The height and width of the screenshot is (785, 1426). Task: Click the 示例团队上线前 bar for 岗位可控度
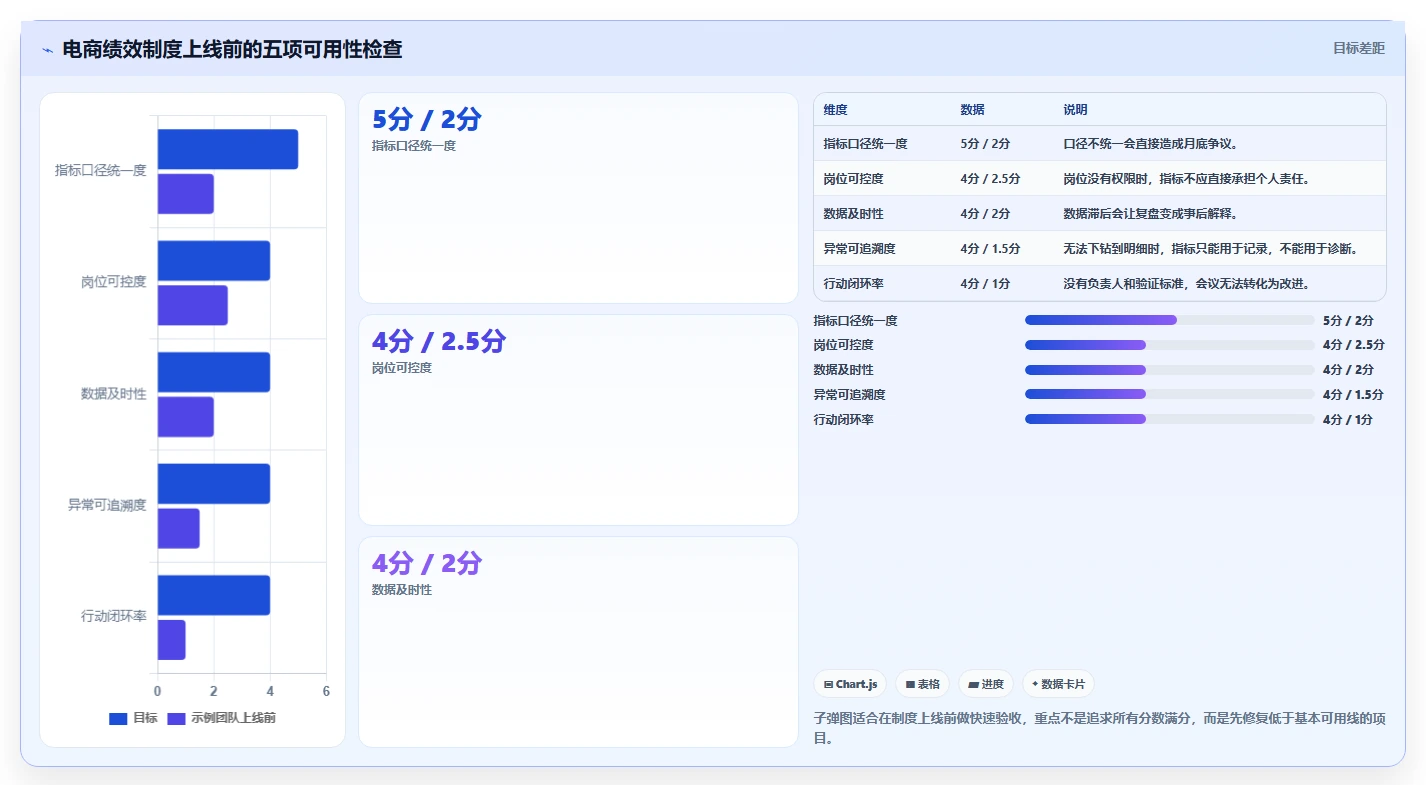tap(192, 305)
